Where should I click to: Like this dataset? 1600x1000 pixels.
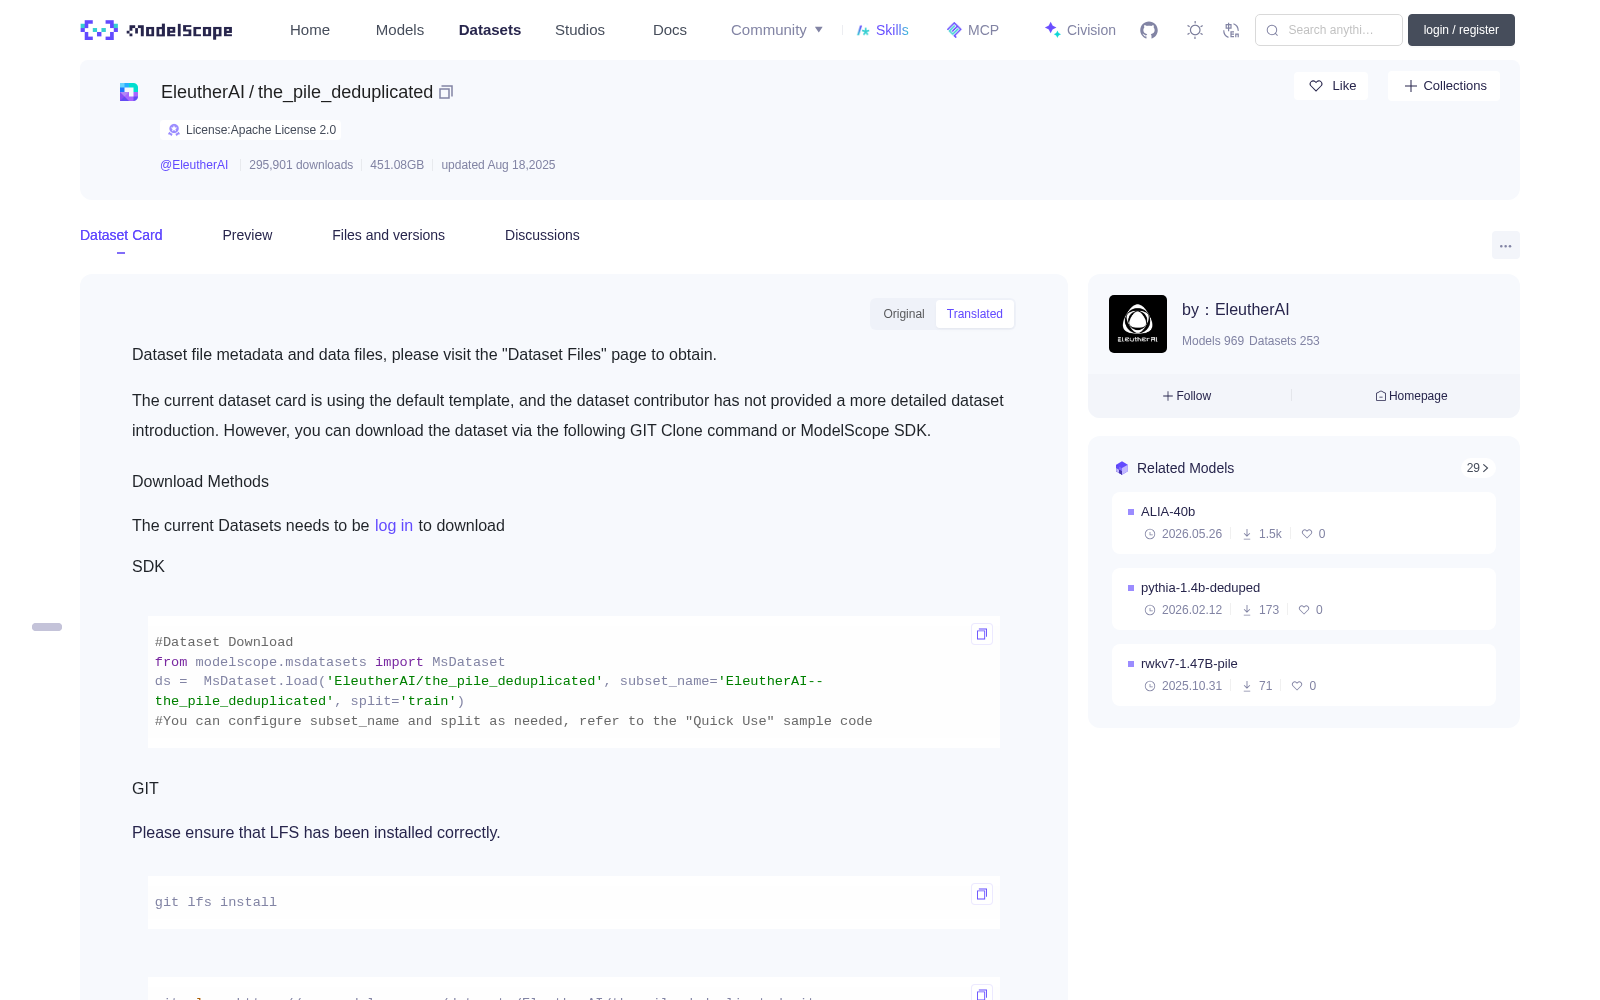coord(1332,86)
